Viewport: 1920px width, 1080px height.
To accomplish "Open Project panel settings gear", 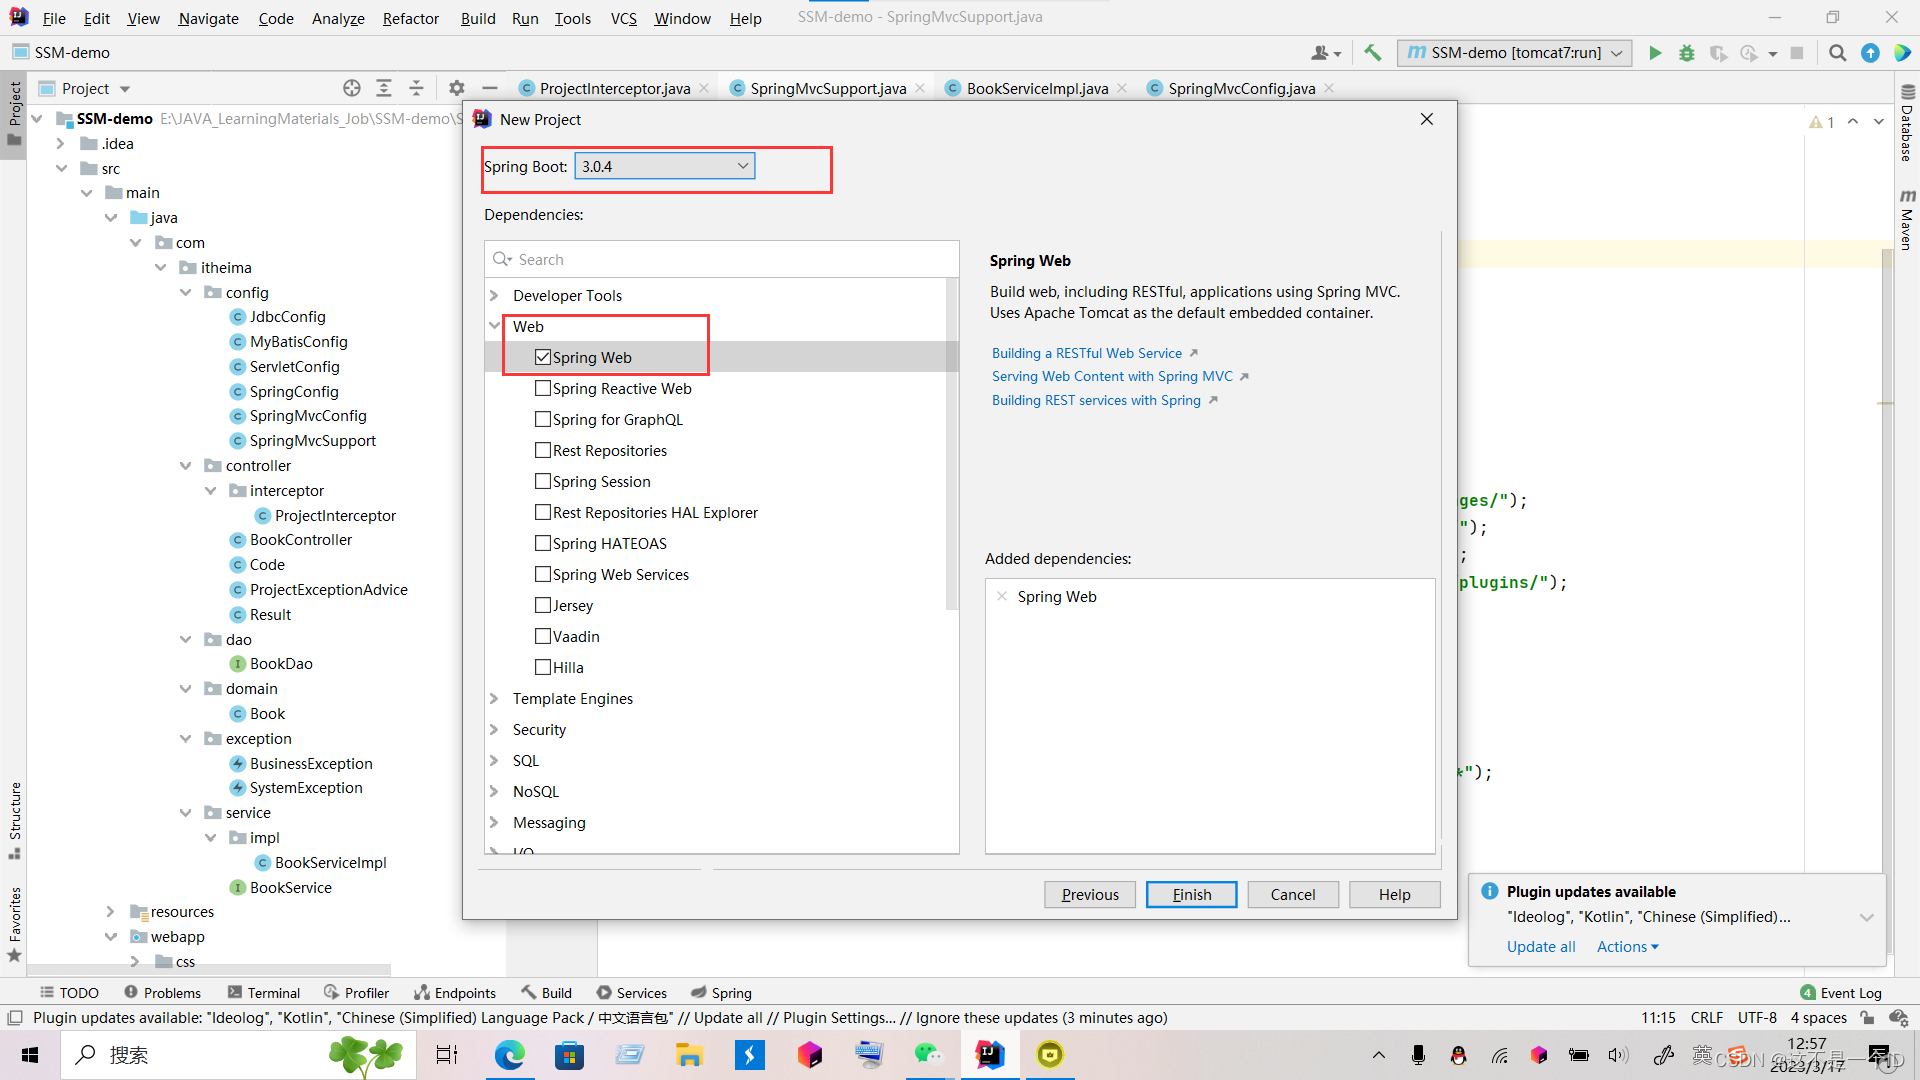I will pyautogui.click(x=457, y=88).
